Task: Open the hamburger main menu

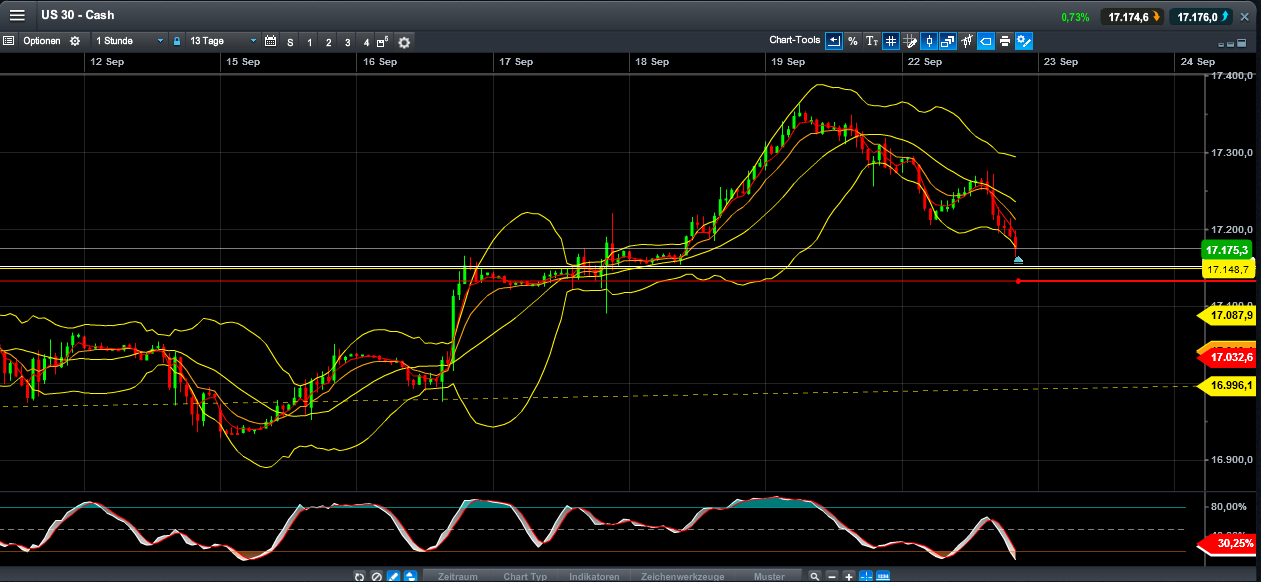Action: (17, 15)
